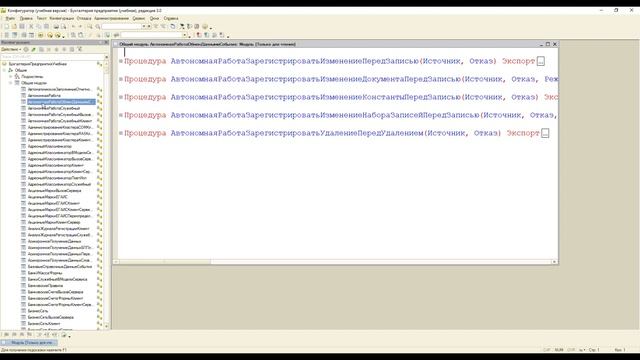Open the Окна menu
The width and height of the screenshot is (640, 360).
(154, 18)
